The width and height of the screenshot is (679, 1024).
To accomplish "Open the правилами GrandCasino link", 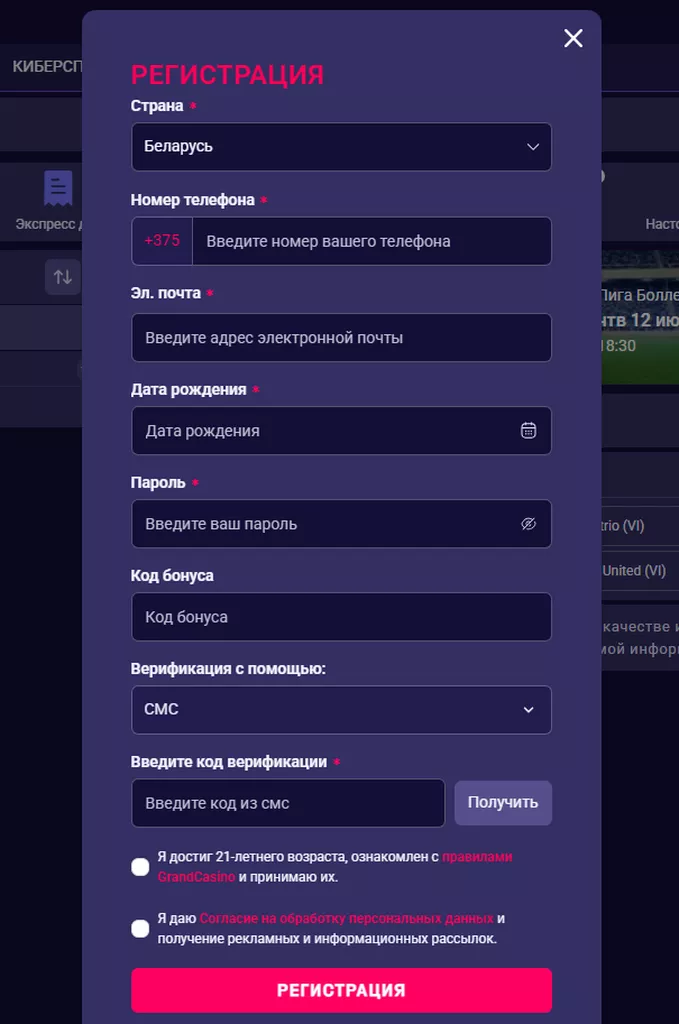I will [477, 857].
